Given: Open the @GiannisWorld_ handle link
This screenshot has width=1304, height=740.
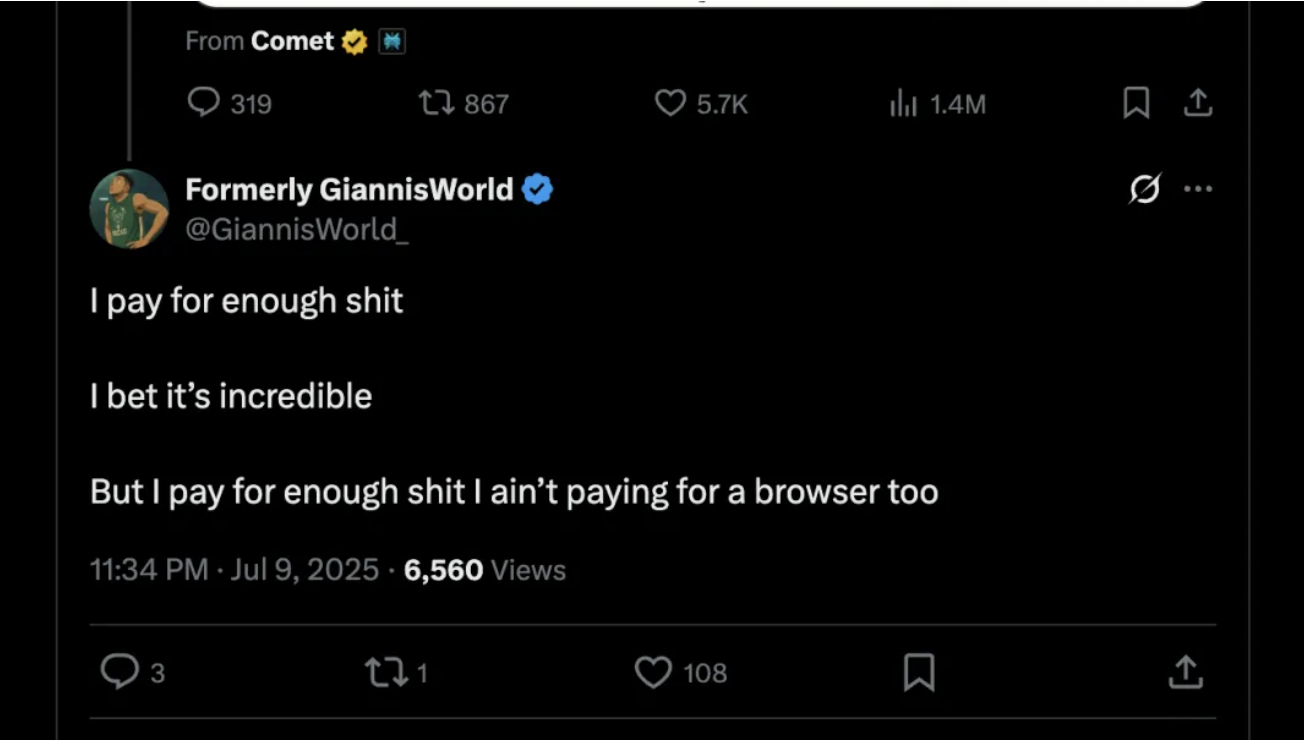Looking at the screenshot, I should click(x=297, y=229).
